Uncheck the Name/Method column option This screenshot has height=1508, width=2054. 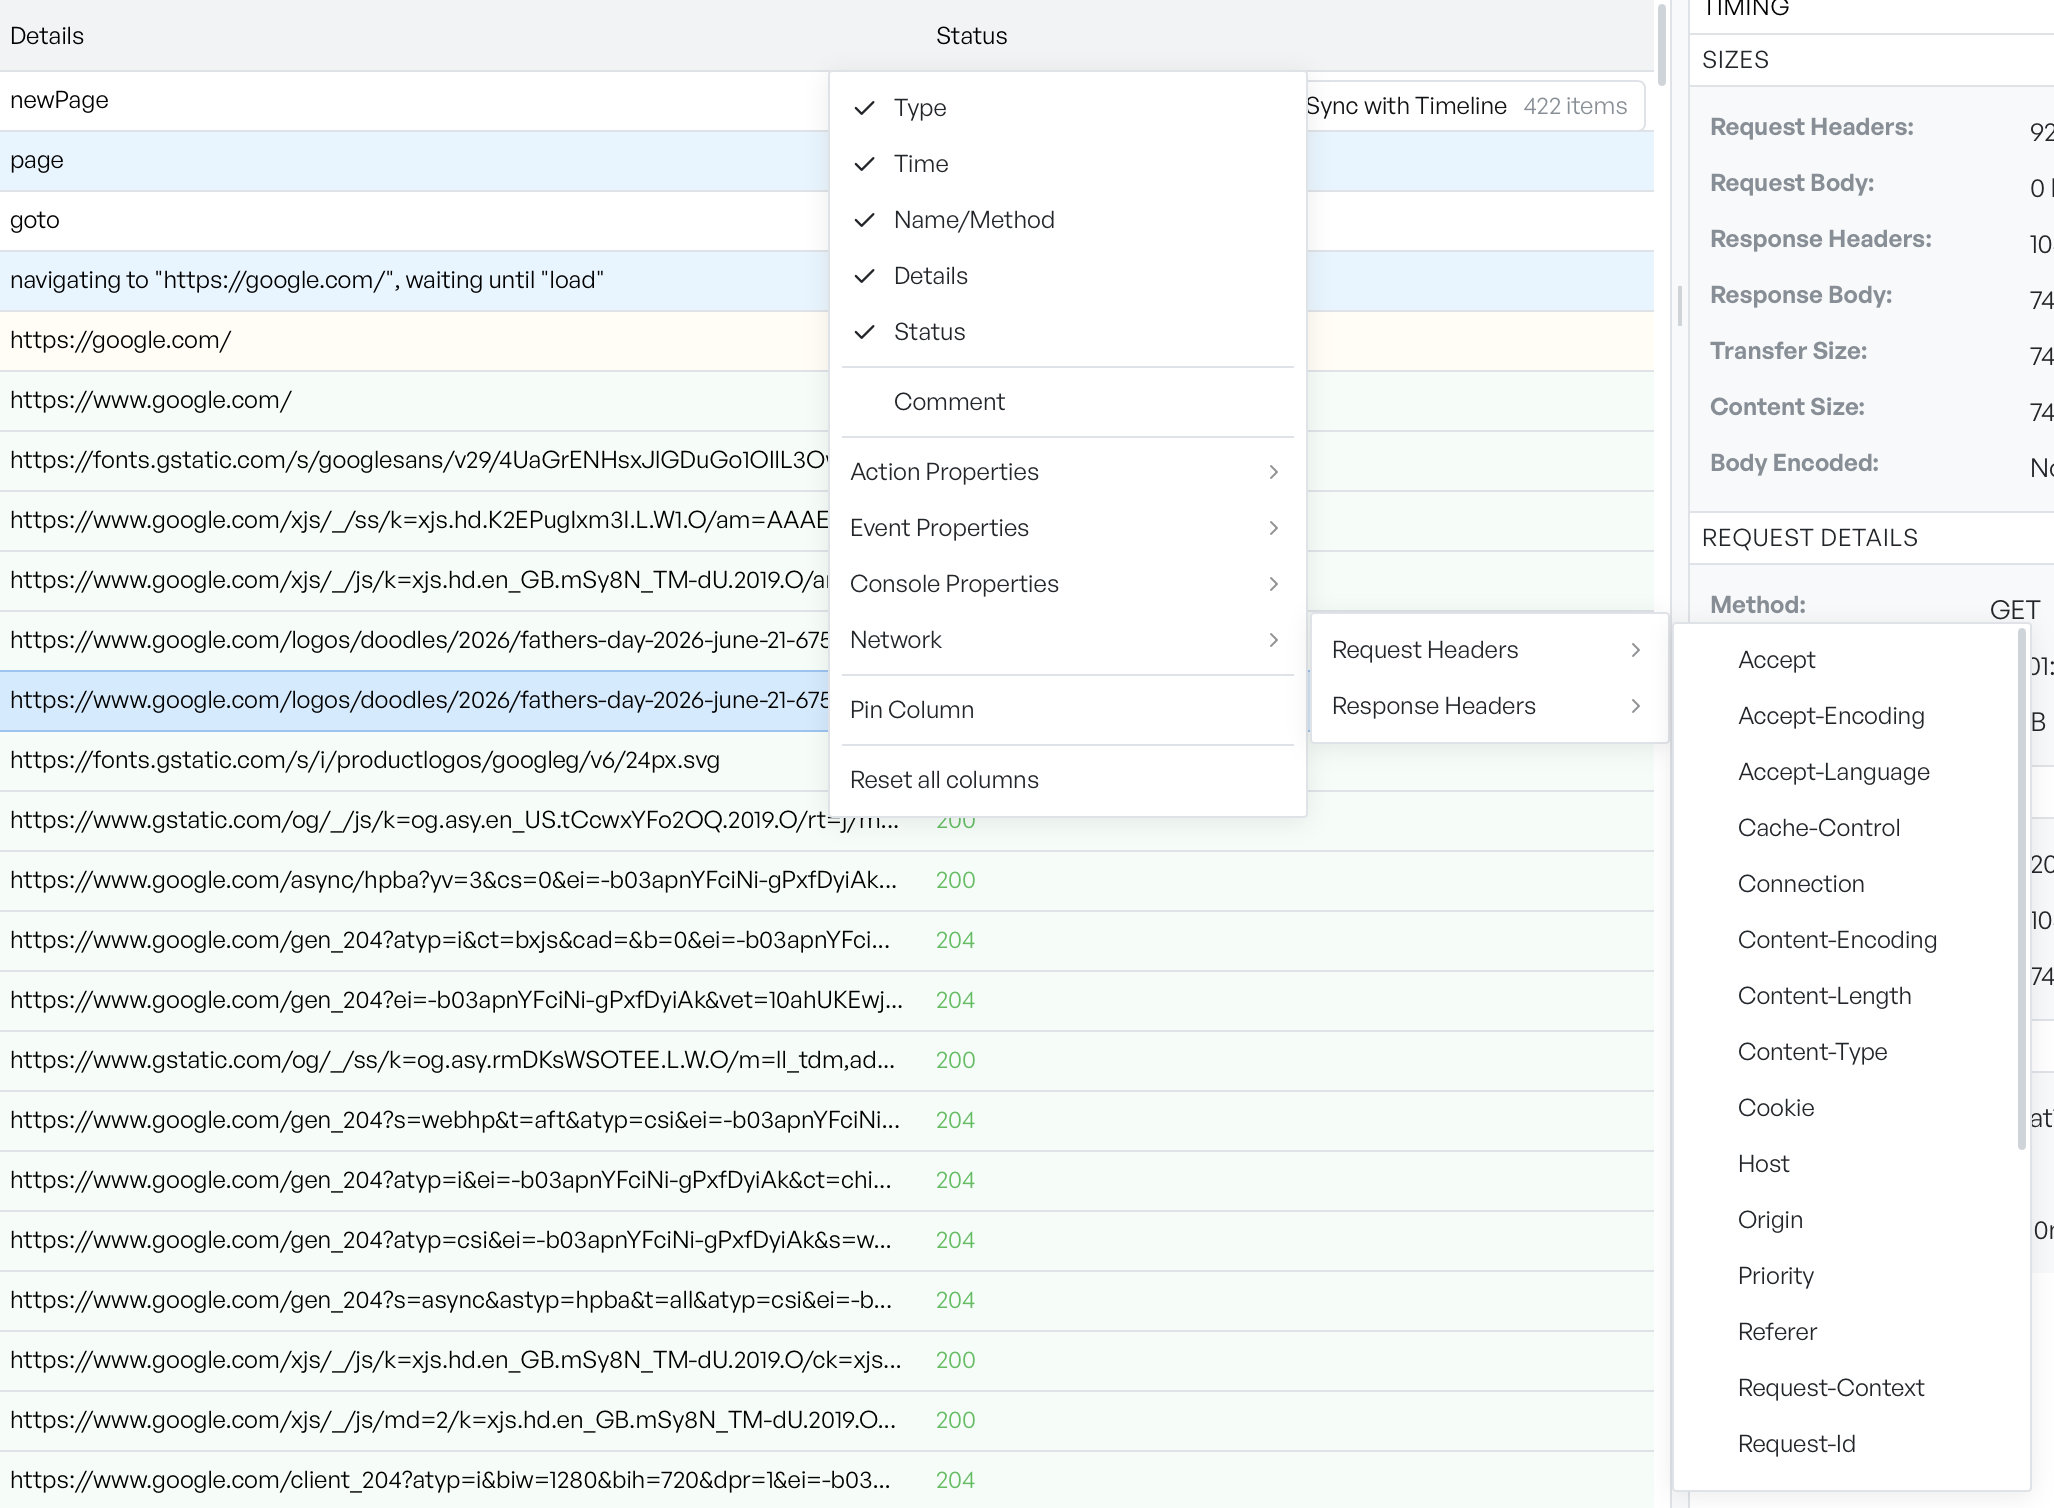[1067, 220]
